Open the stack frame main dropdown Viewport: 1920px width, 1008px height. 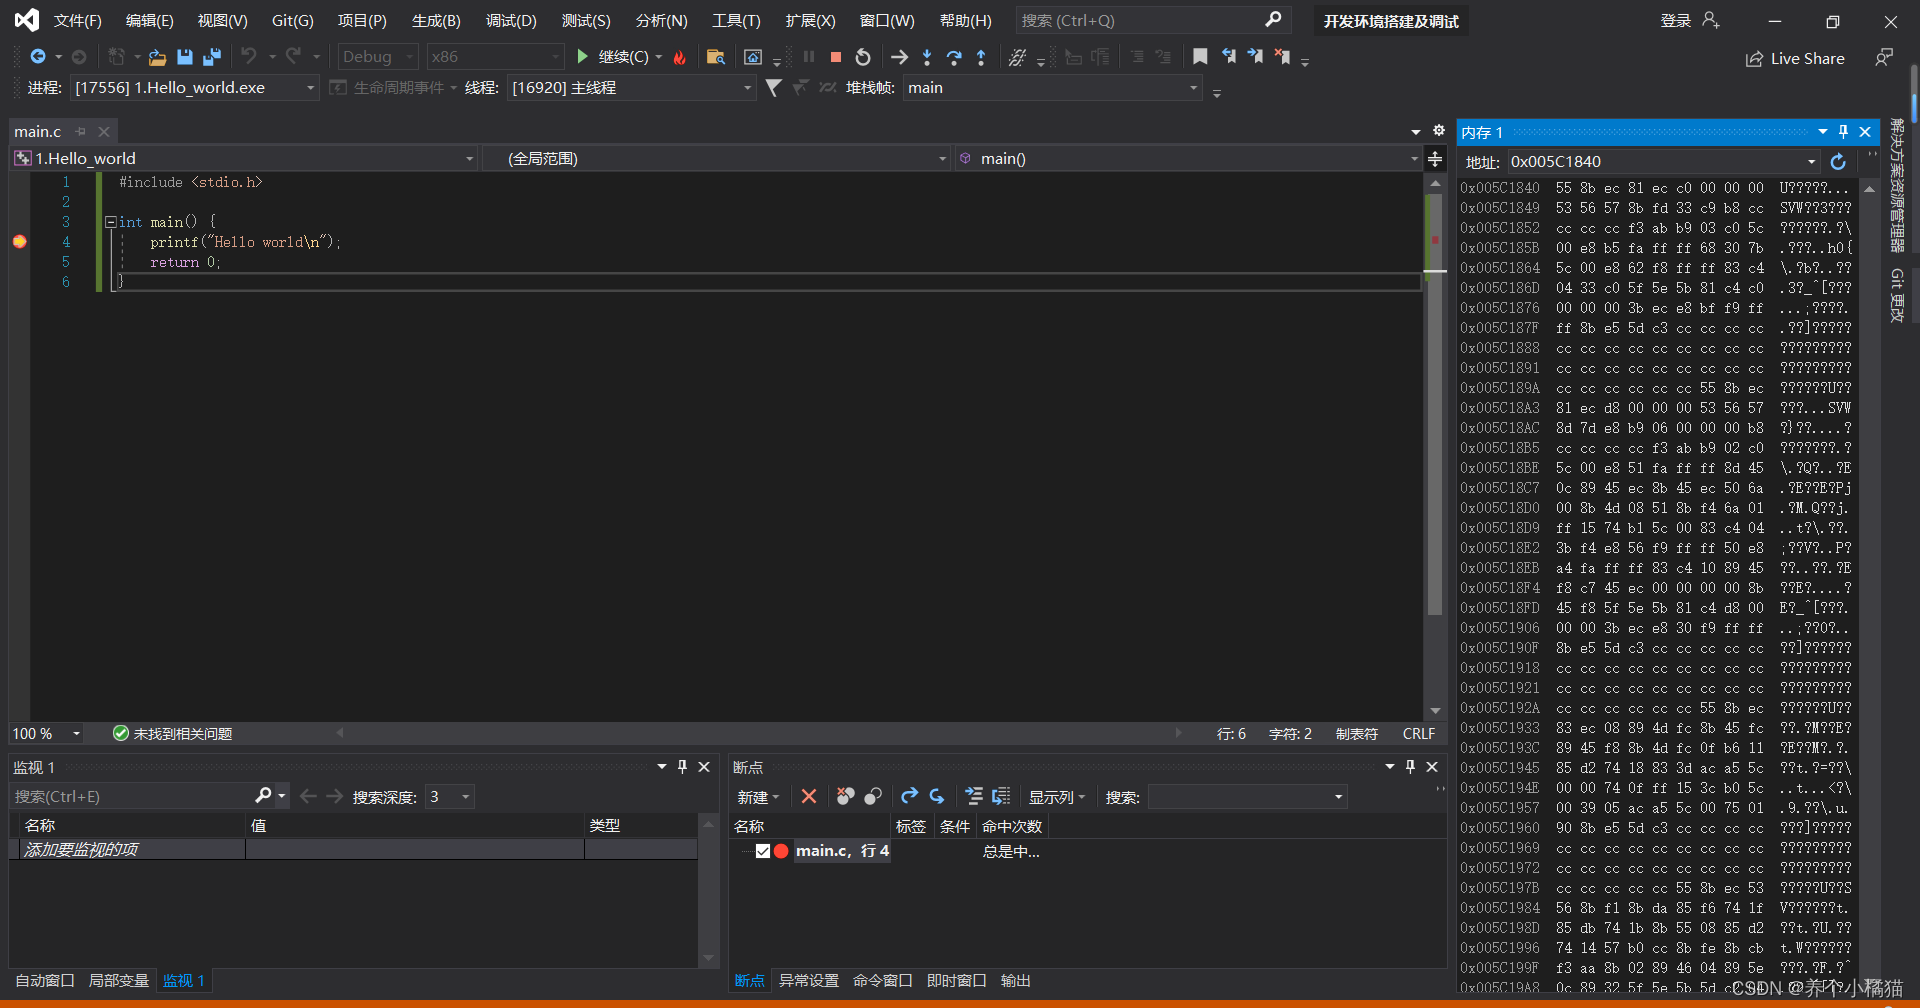click(x=1193, y=88)
